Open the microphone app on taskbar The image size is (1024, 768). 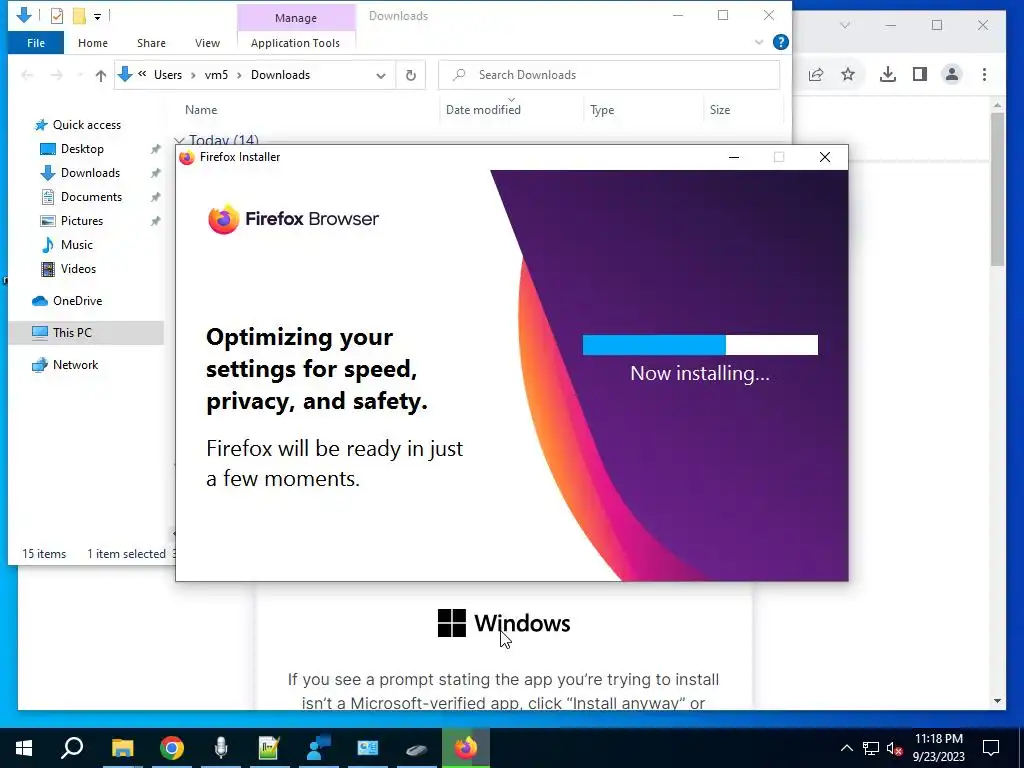click(221, 748)
